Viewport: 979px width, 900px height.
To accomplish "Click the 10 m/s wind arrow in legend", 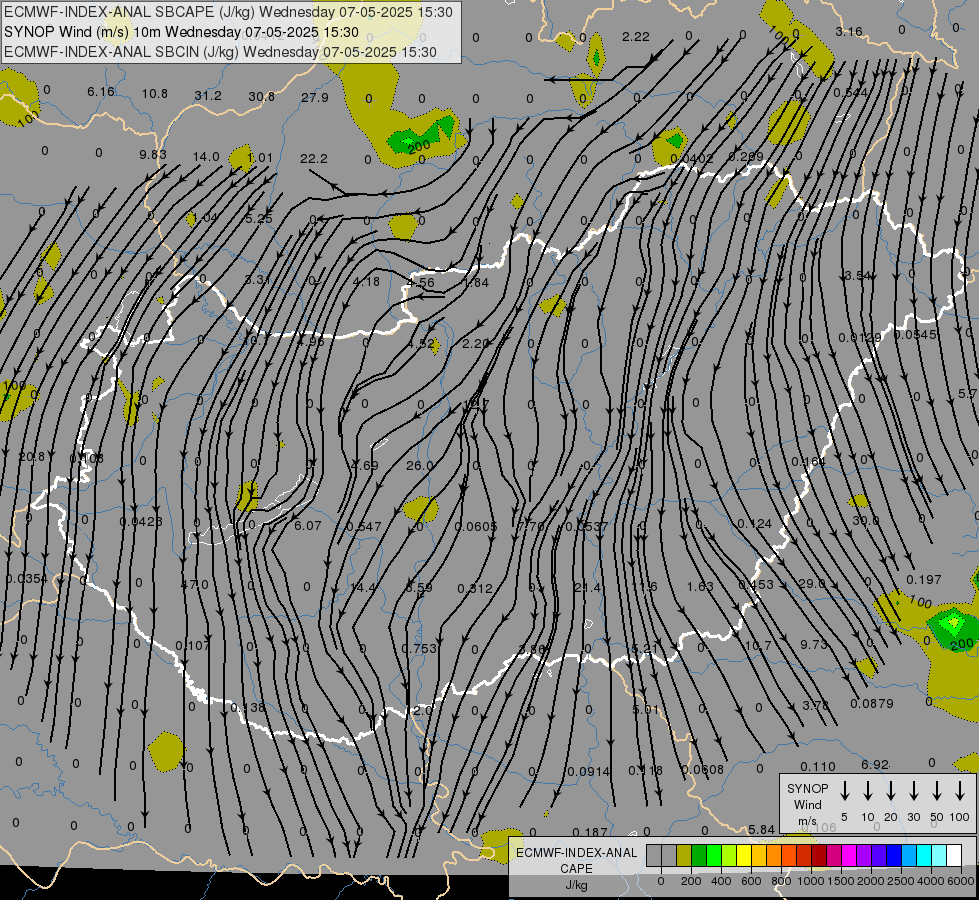I will [x=868, y=791].
